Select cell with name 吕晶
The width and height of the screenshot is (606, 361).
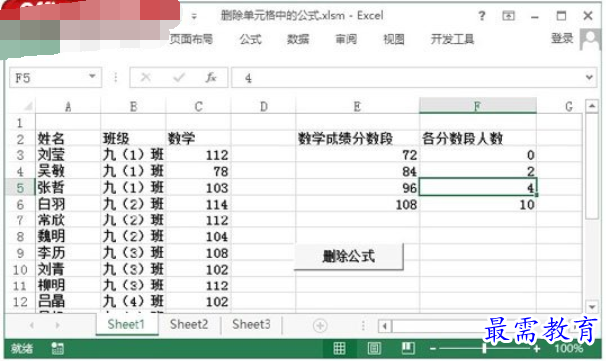[68, 301]
